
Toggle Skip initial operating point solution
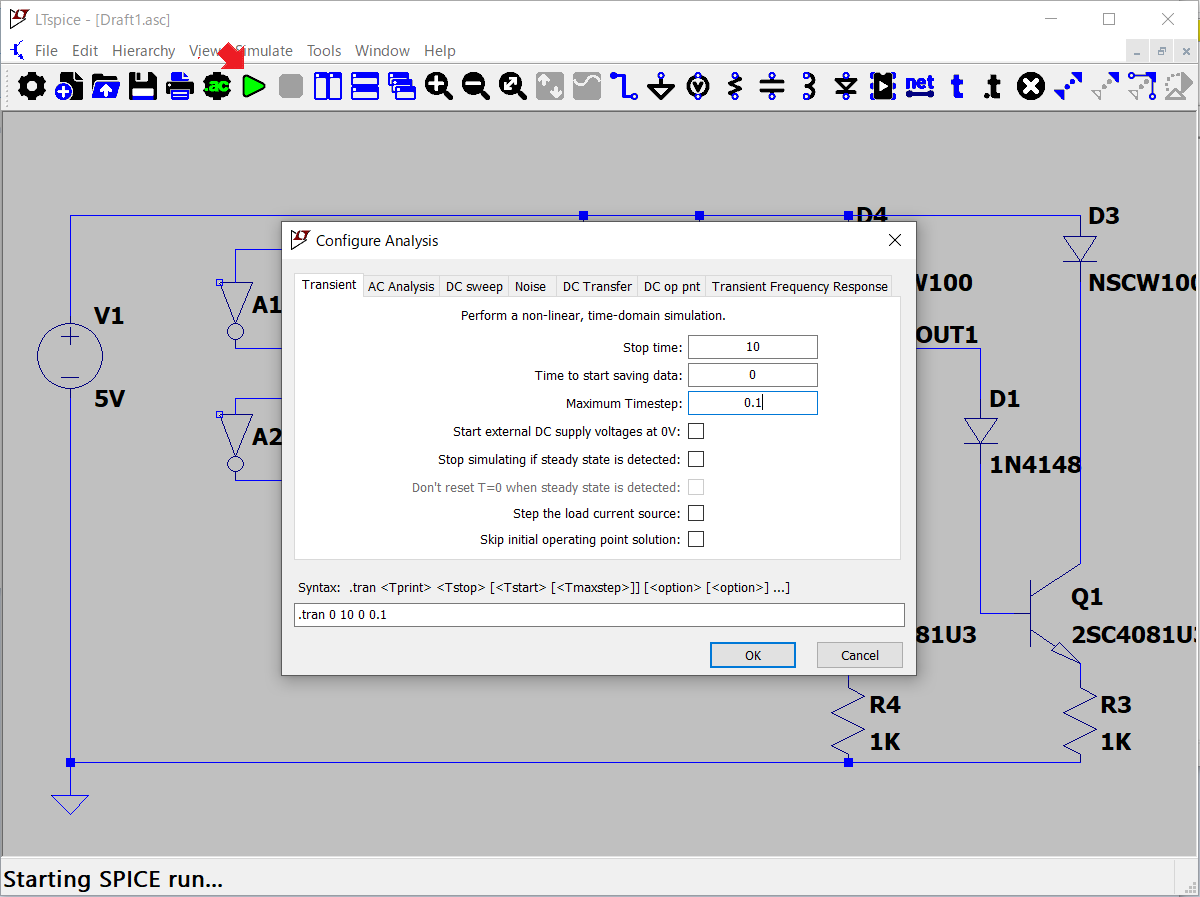click(x=696, y=539)
